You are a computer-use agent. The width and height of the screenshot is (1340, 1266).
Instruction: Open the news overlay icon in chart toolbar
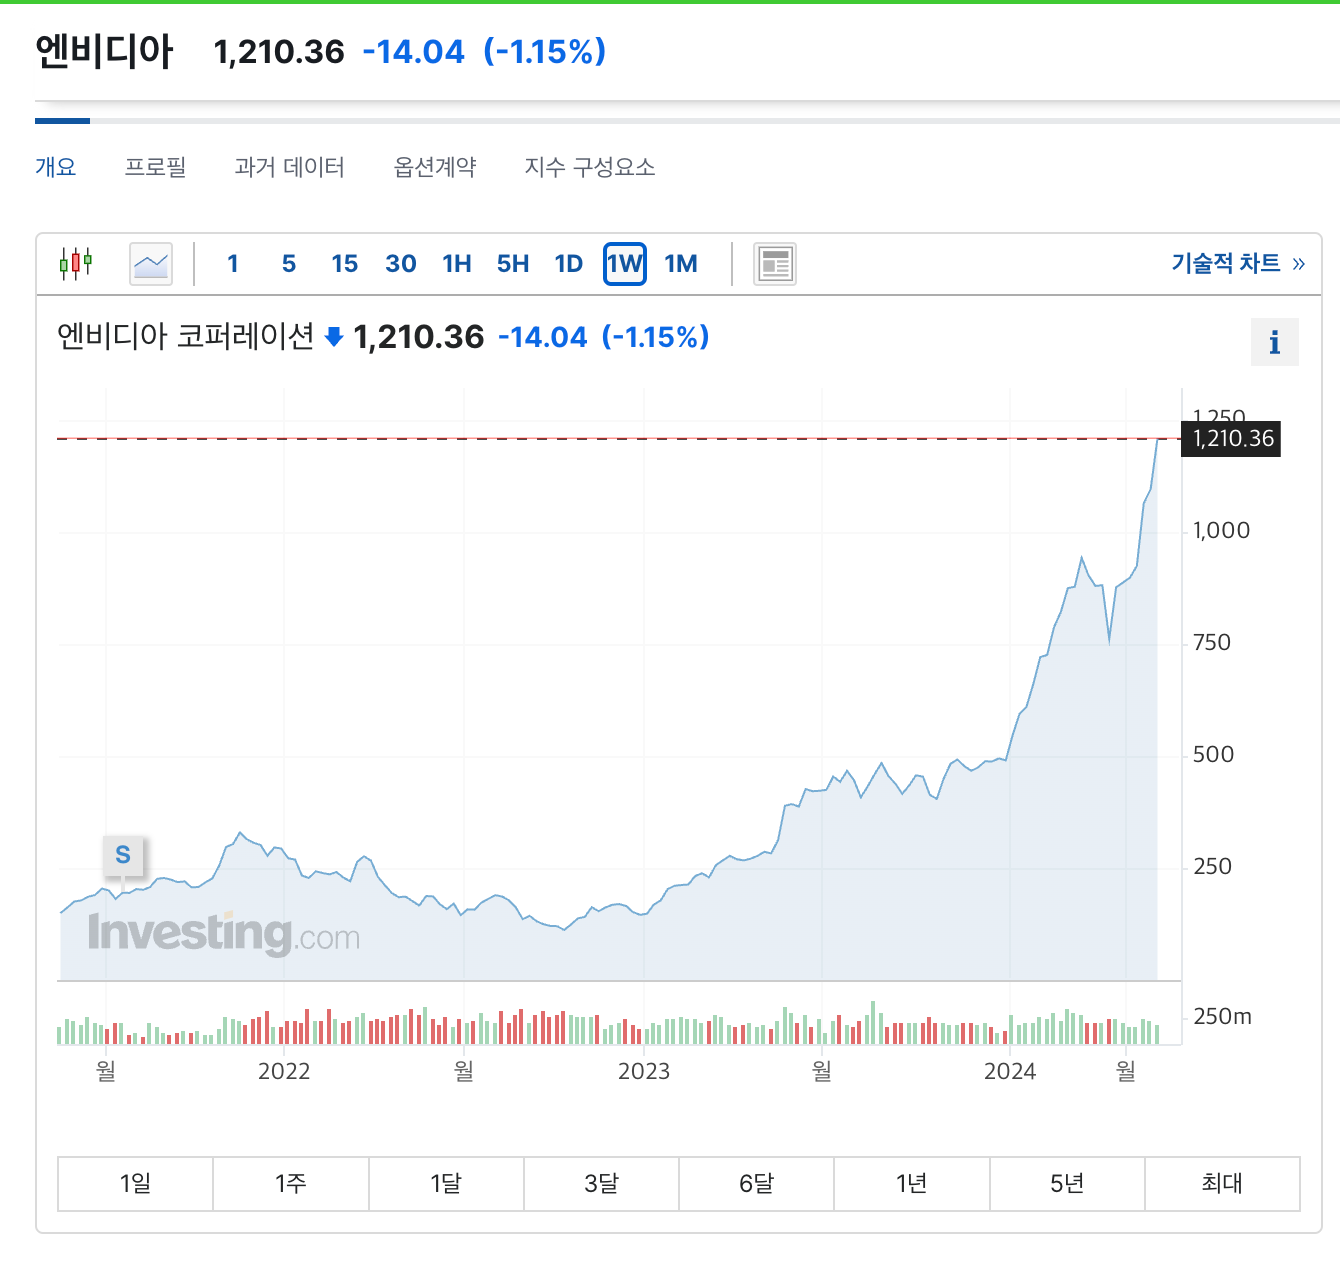(x=775, y=264)
